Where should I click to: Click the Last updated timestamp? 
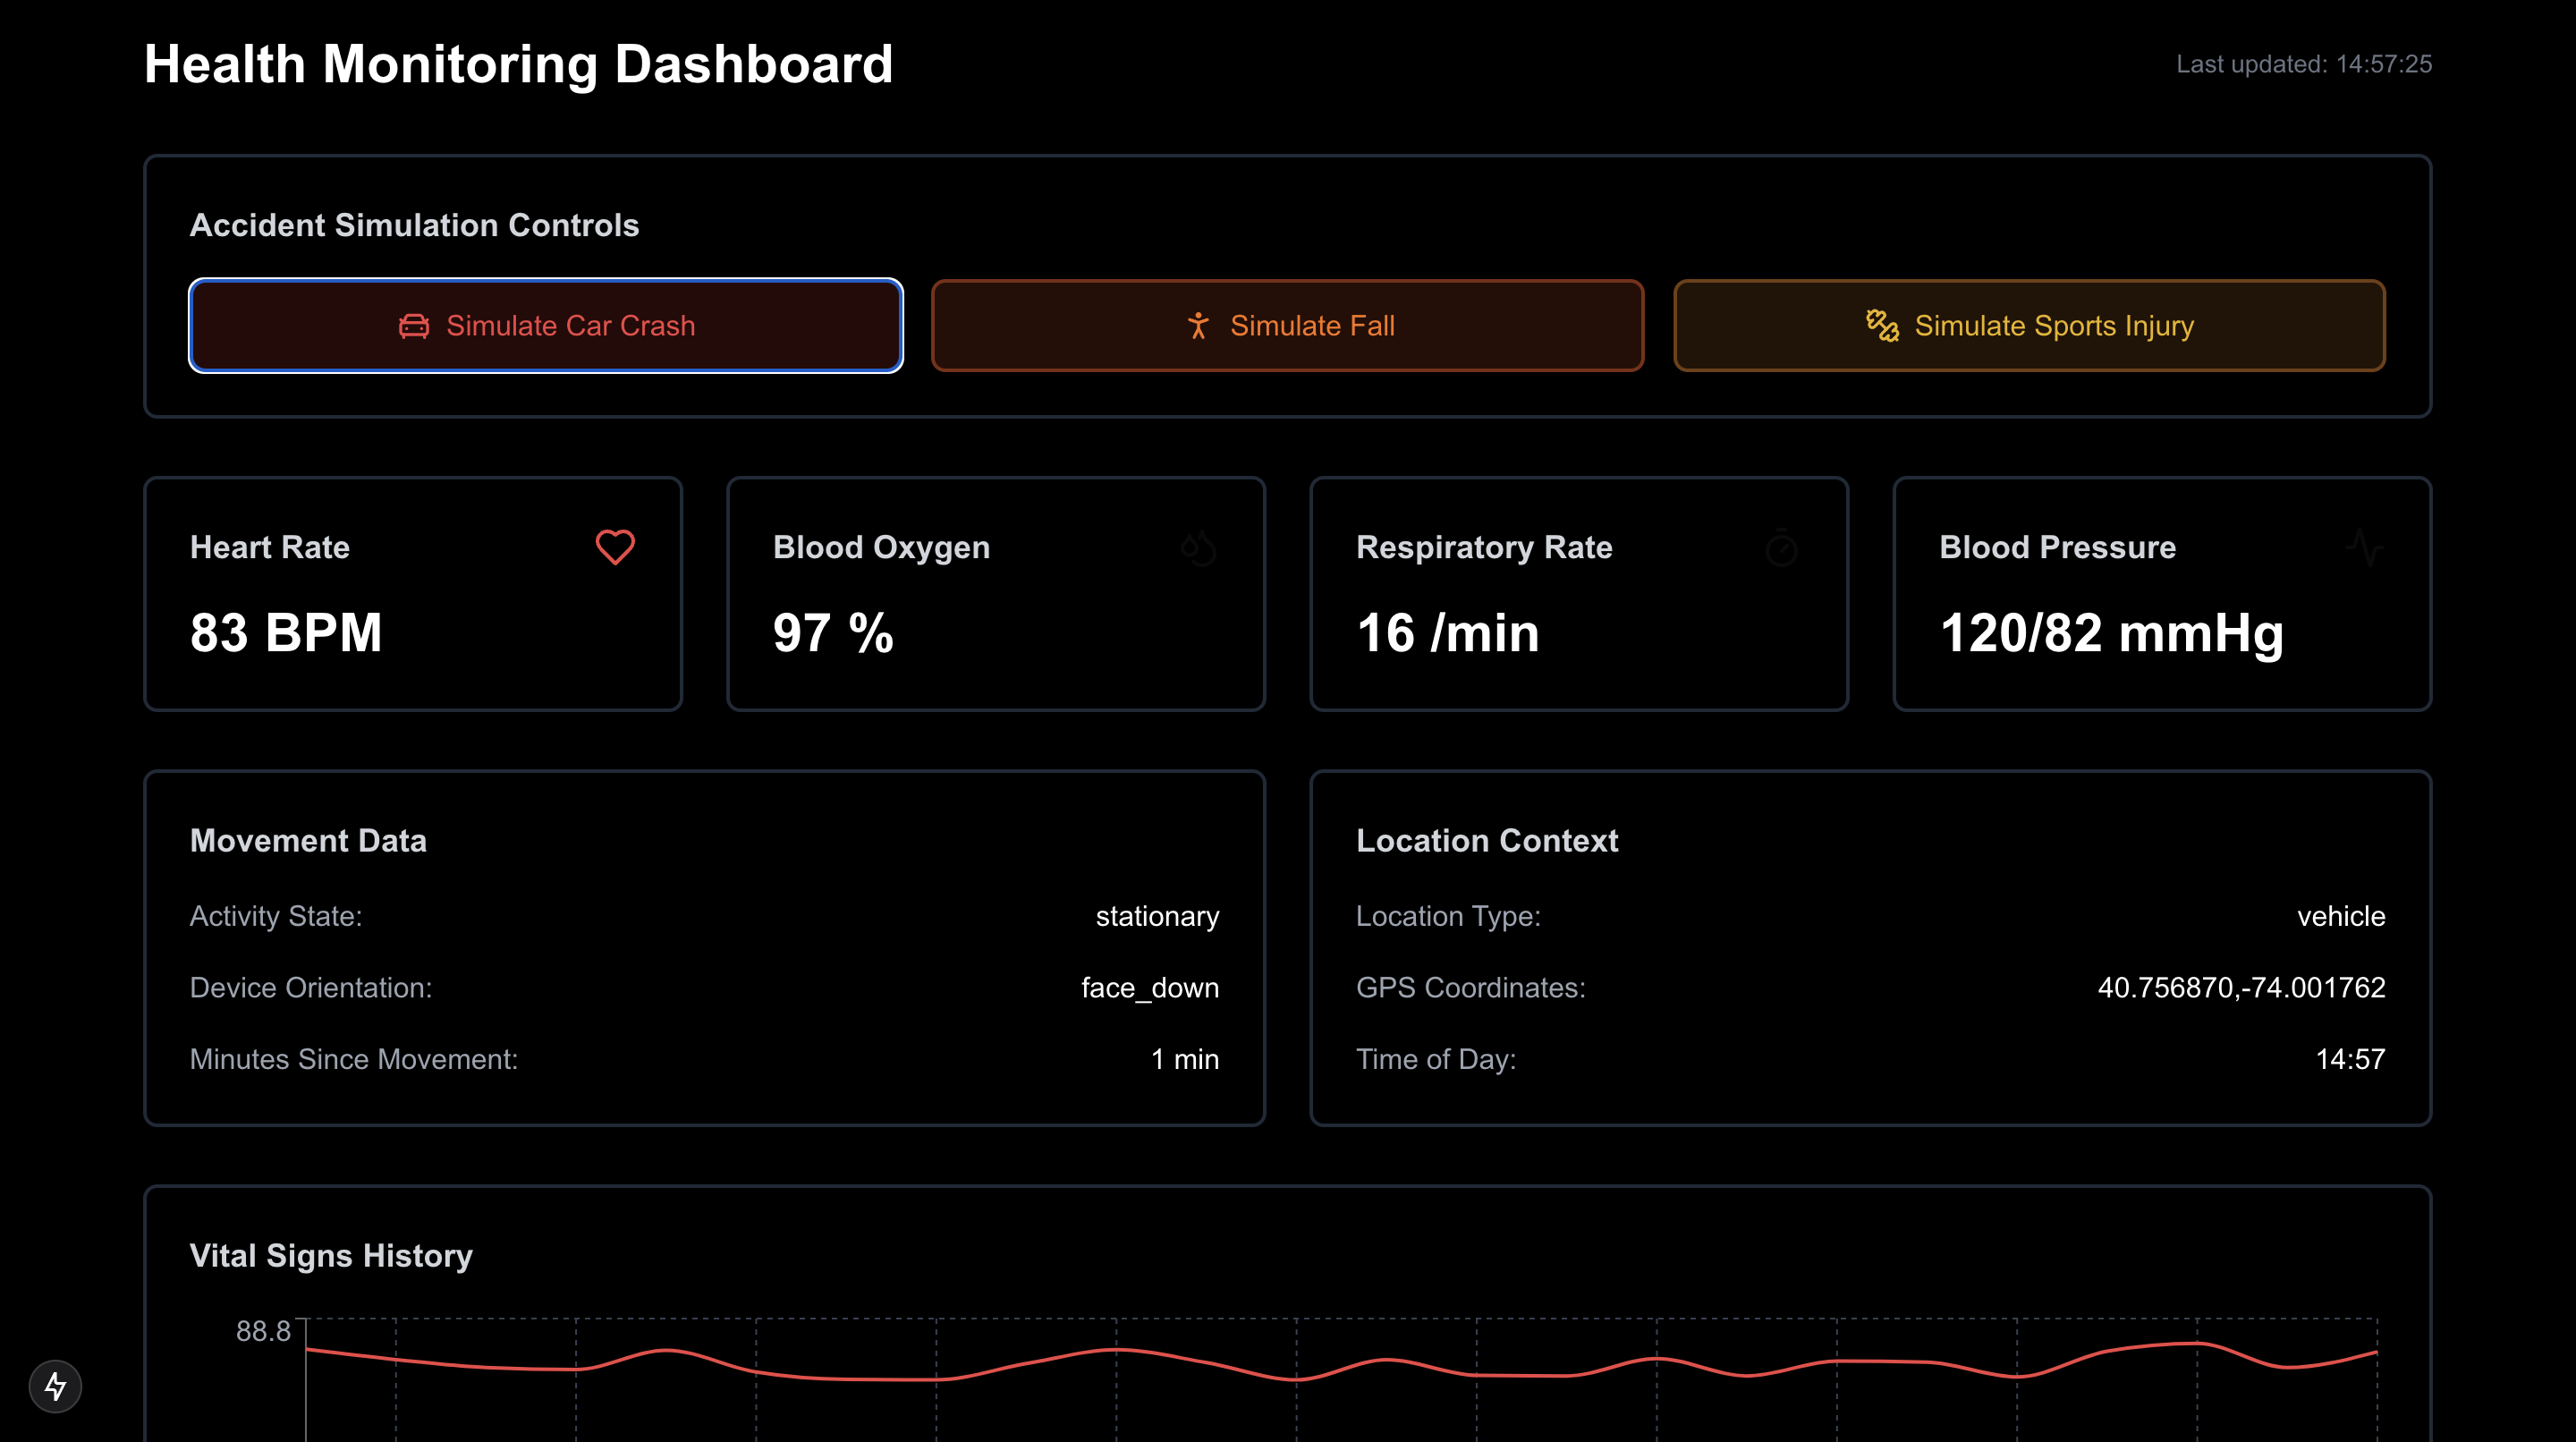[2303, 64]
